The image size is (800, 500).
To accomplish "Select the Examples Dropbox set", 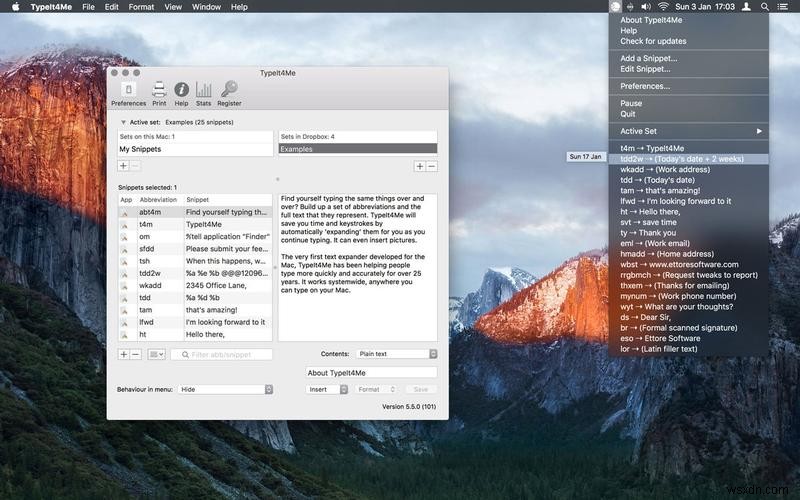I will 358,149.
